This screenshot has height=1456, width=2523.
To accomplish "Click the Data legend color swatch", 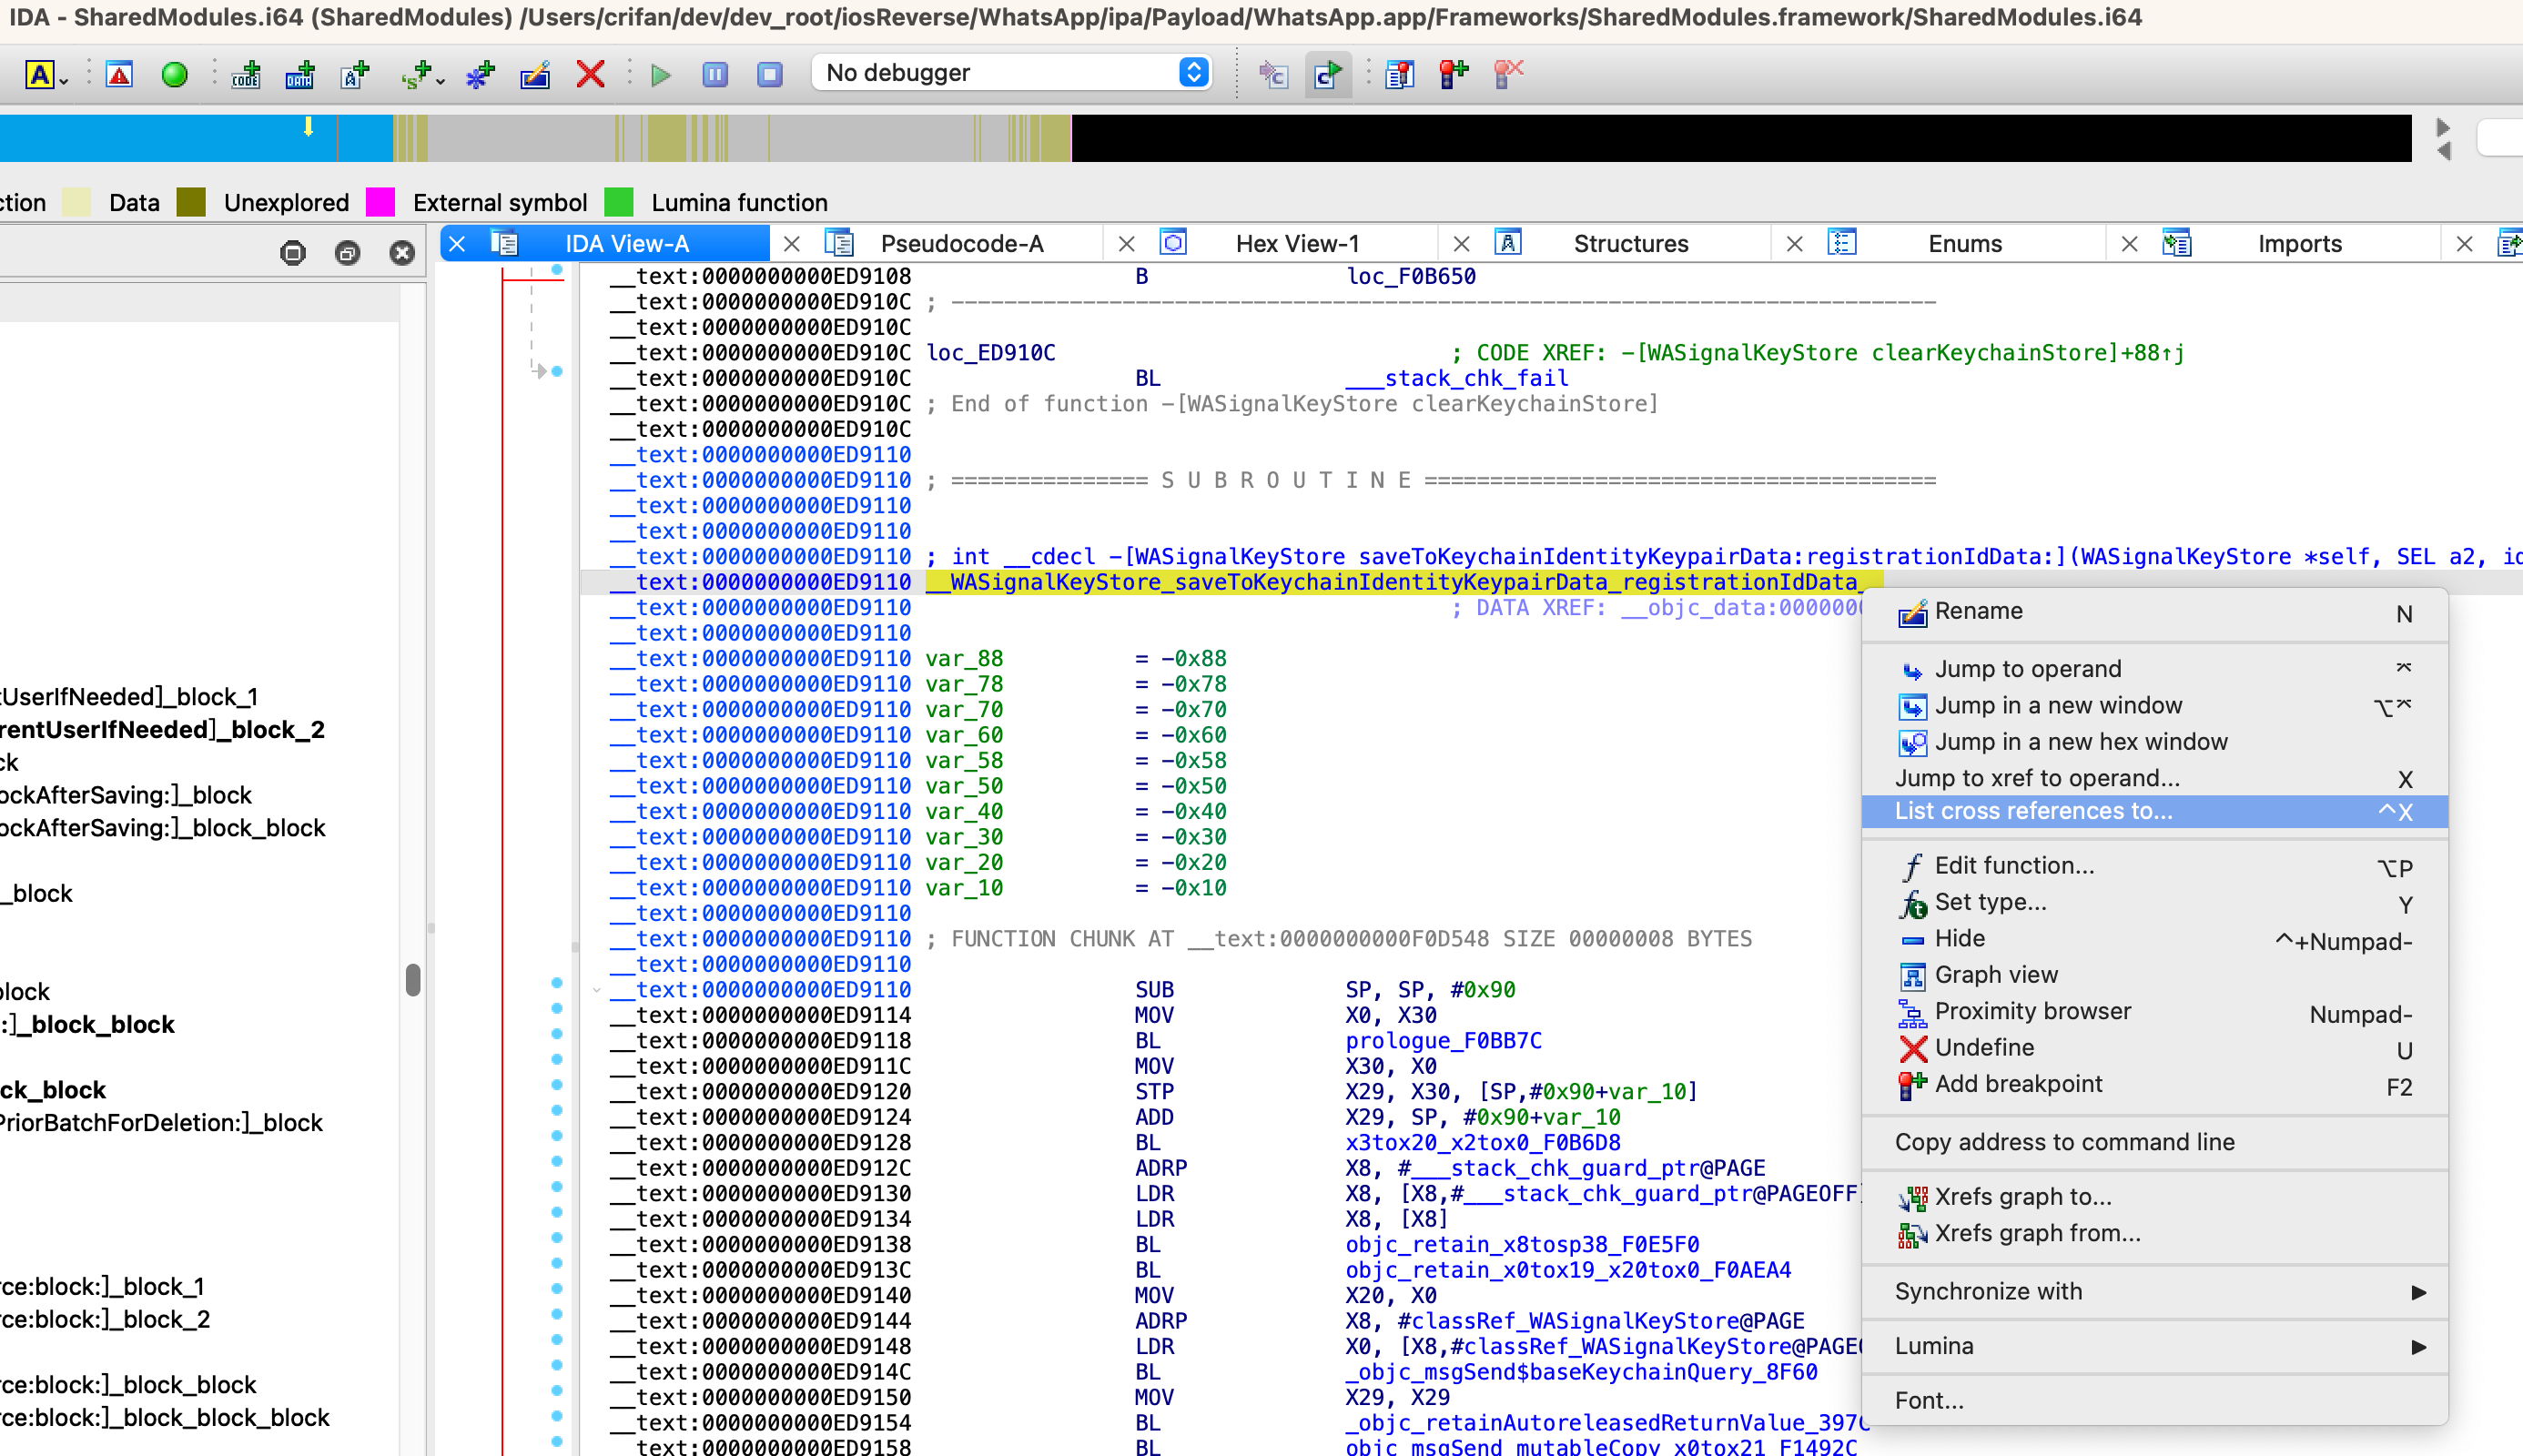I will click(76, 202).
